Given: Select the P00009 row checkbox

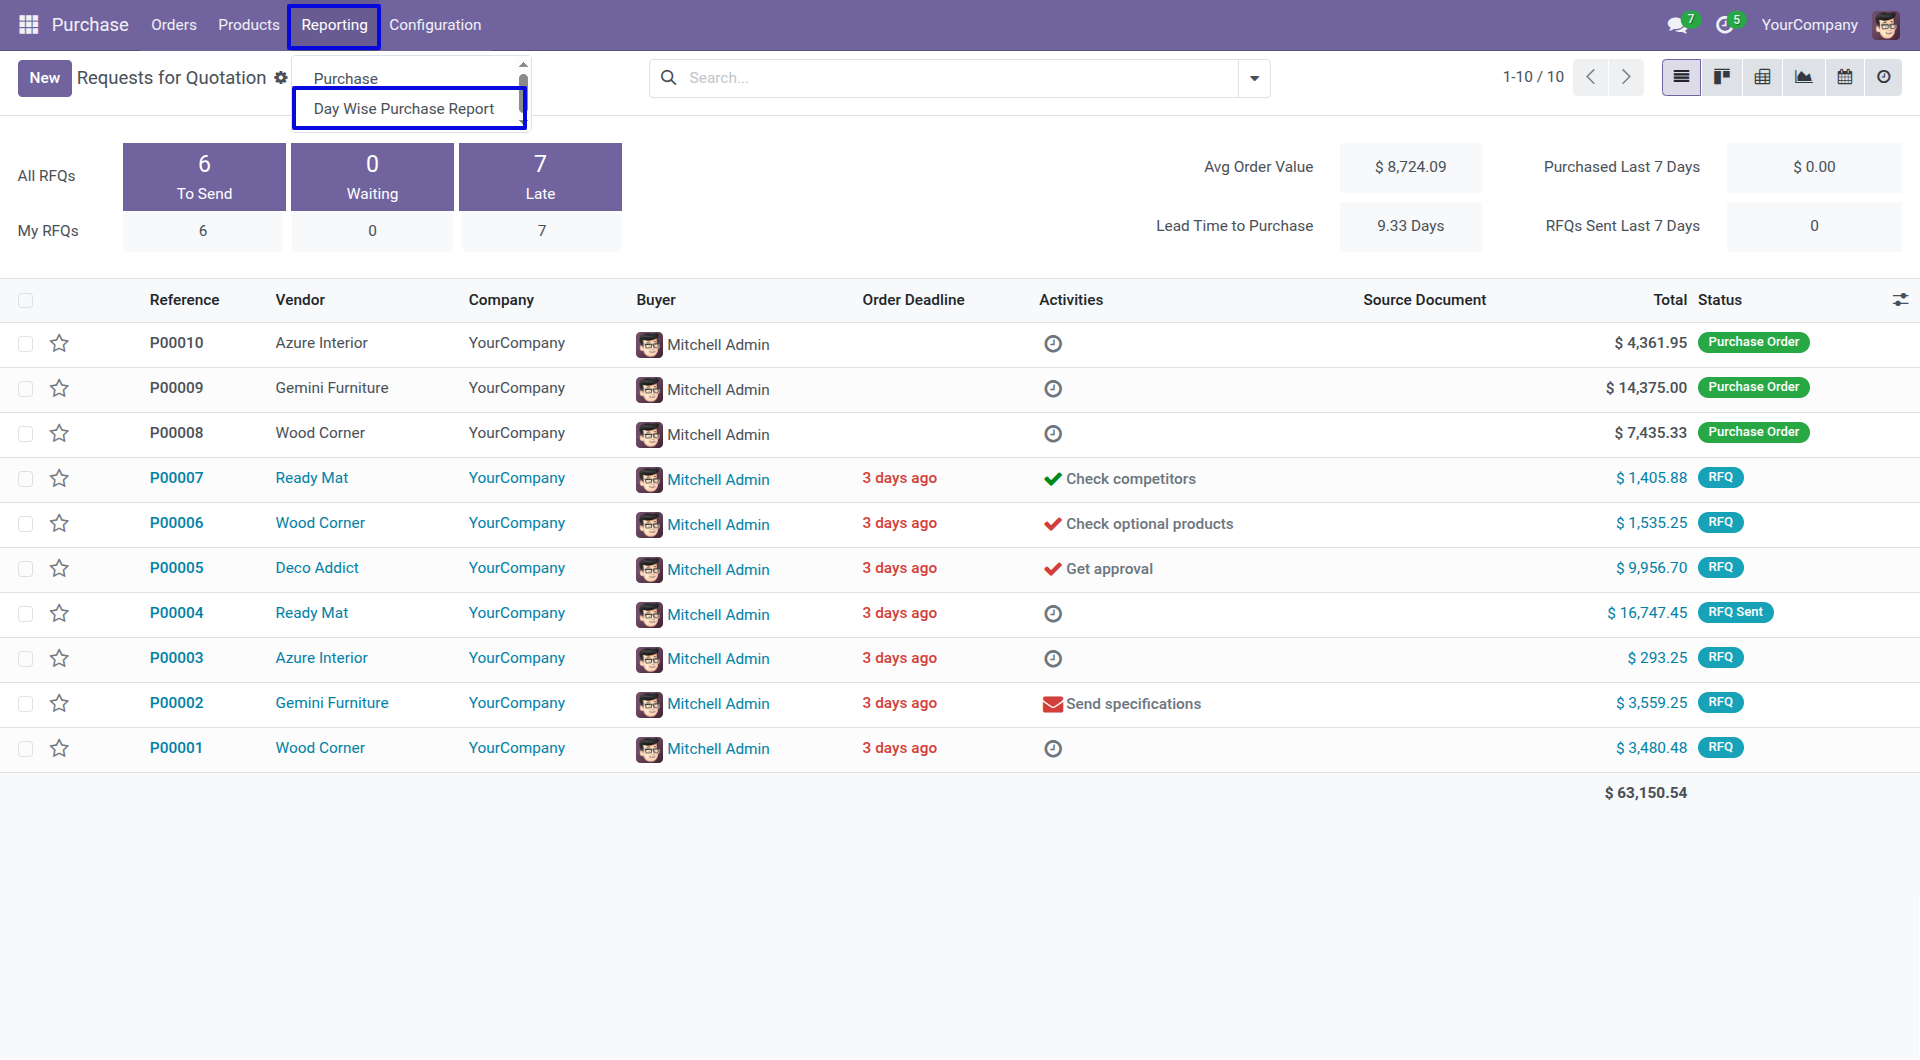Looking at the screenshot, I should (26, 389).
